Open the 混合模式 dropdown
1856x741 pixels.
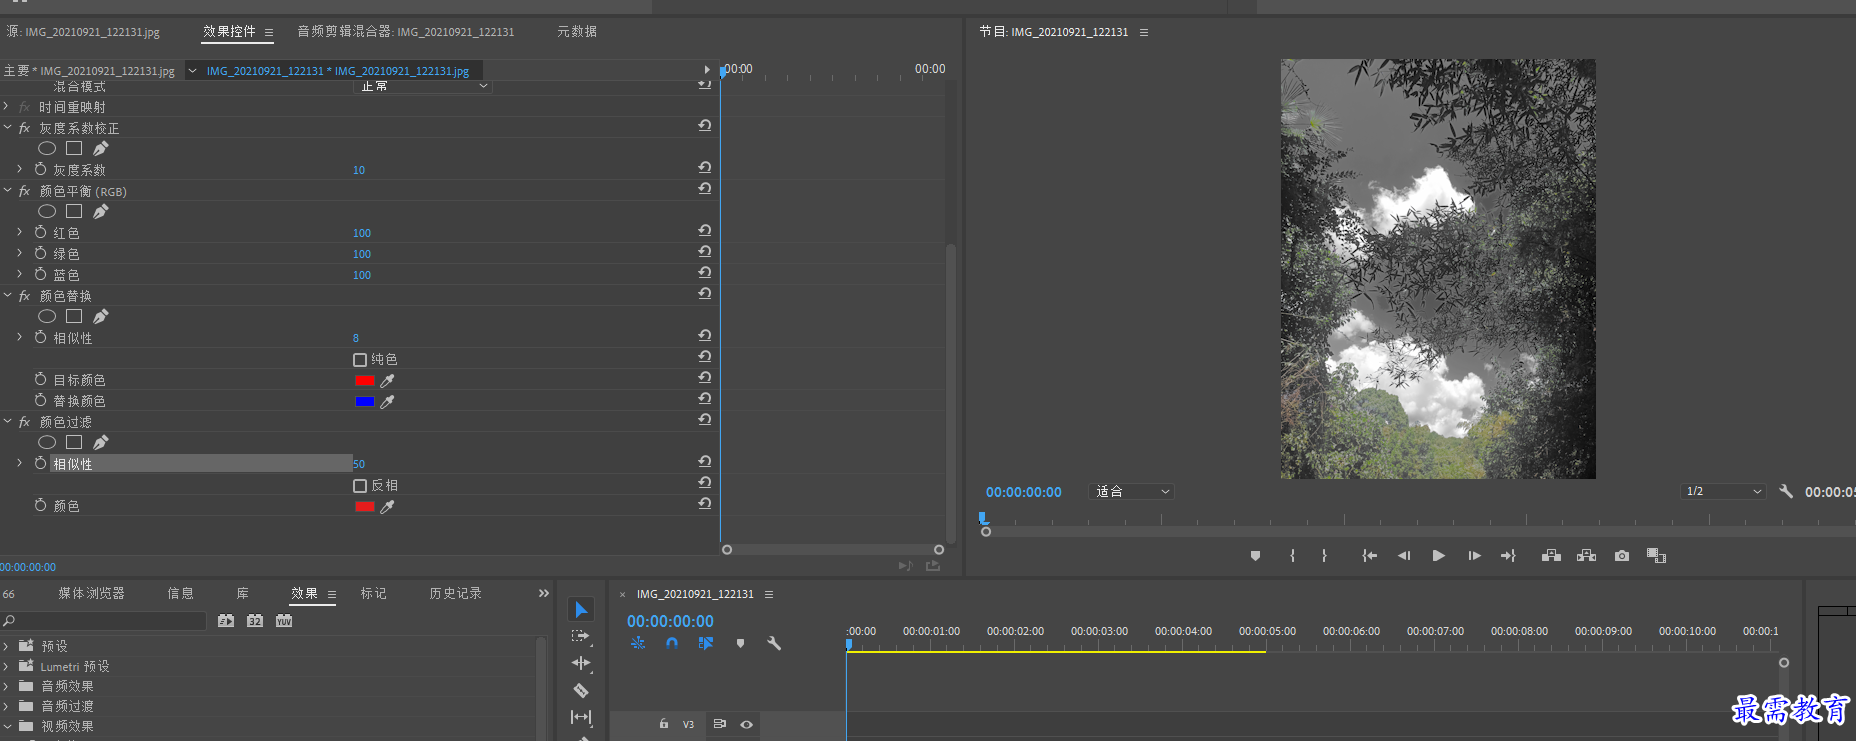click(x=422, y=86)
